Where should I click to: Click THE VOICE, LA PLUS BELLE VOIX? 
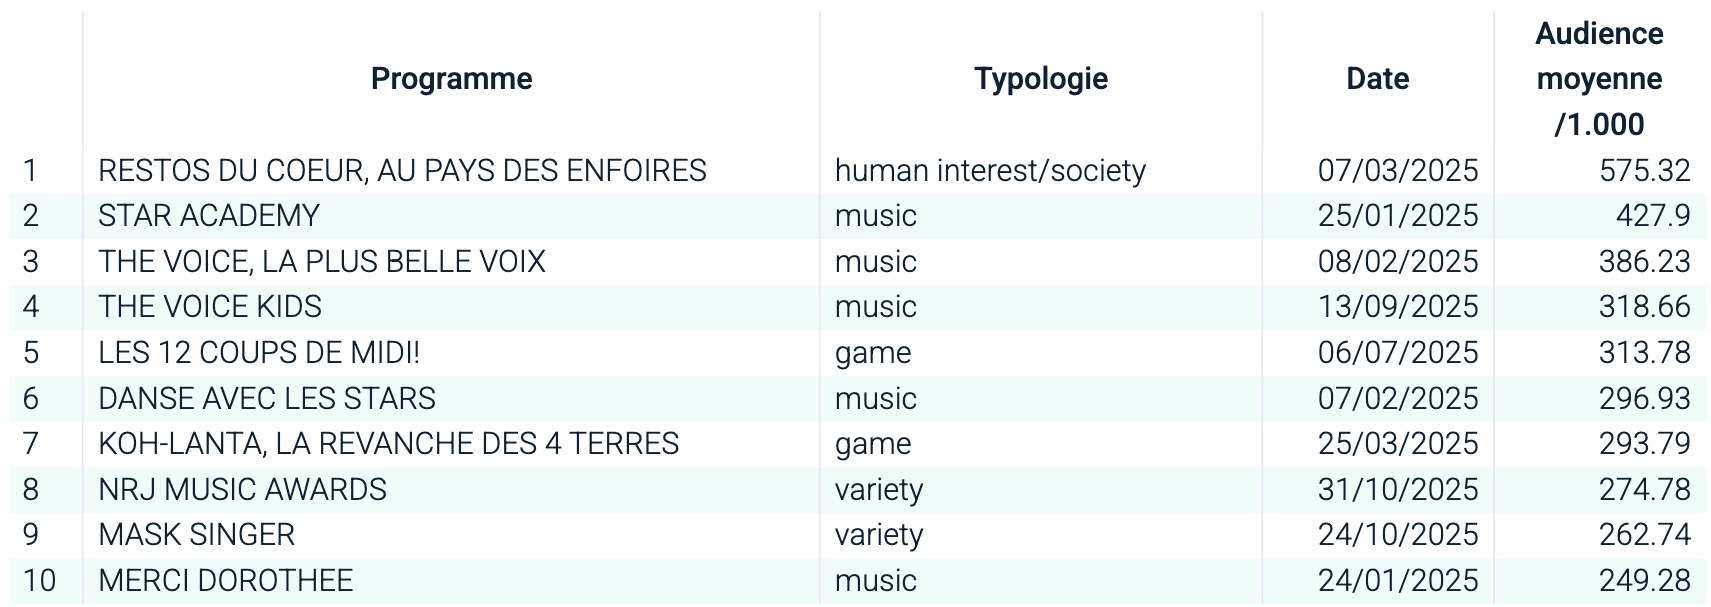(x=322, y=262)
